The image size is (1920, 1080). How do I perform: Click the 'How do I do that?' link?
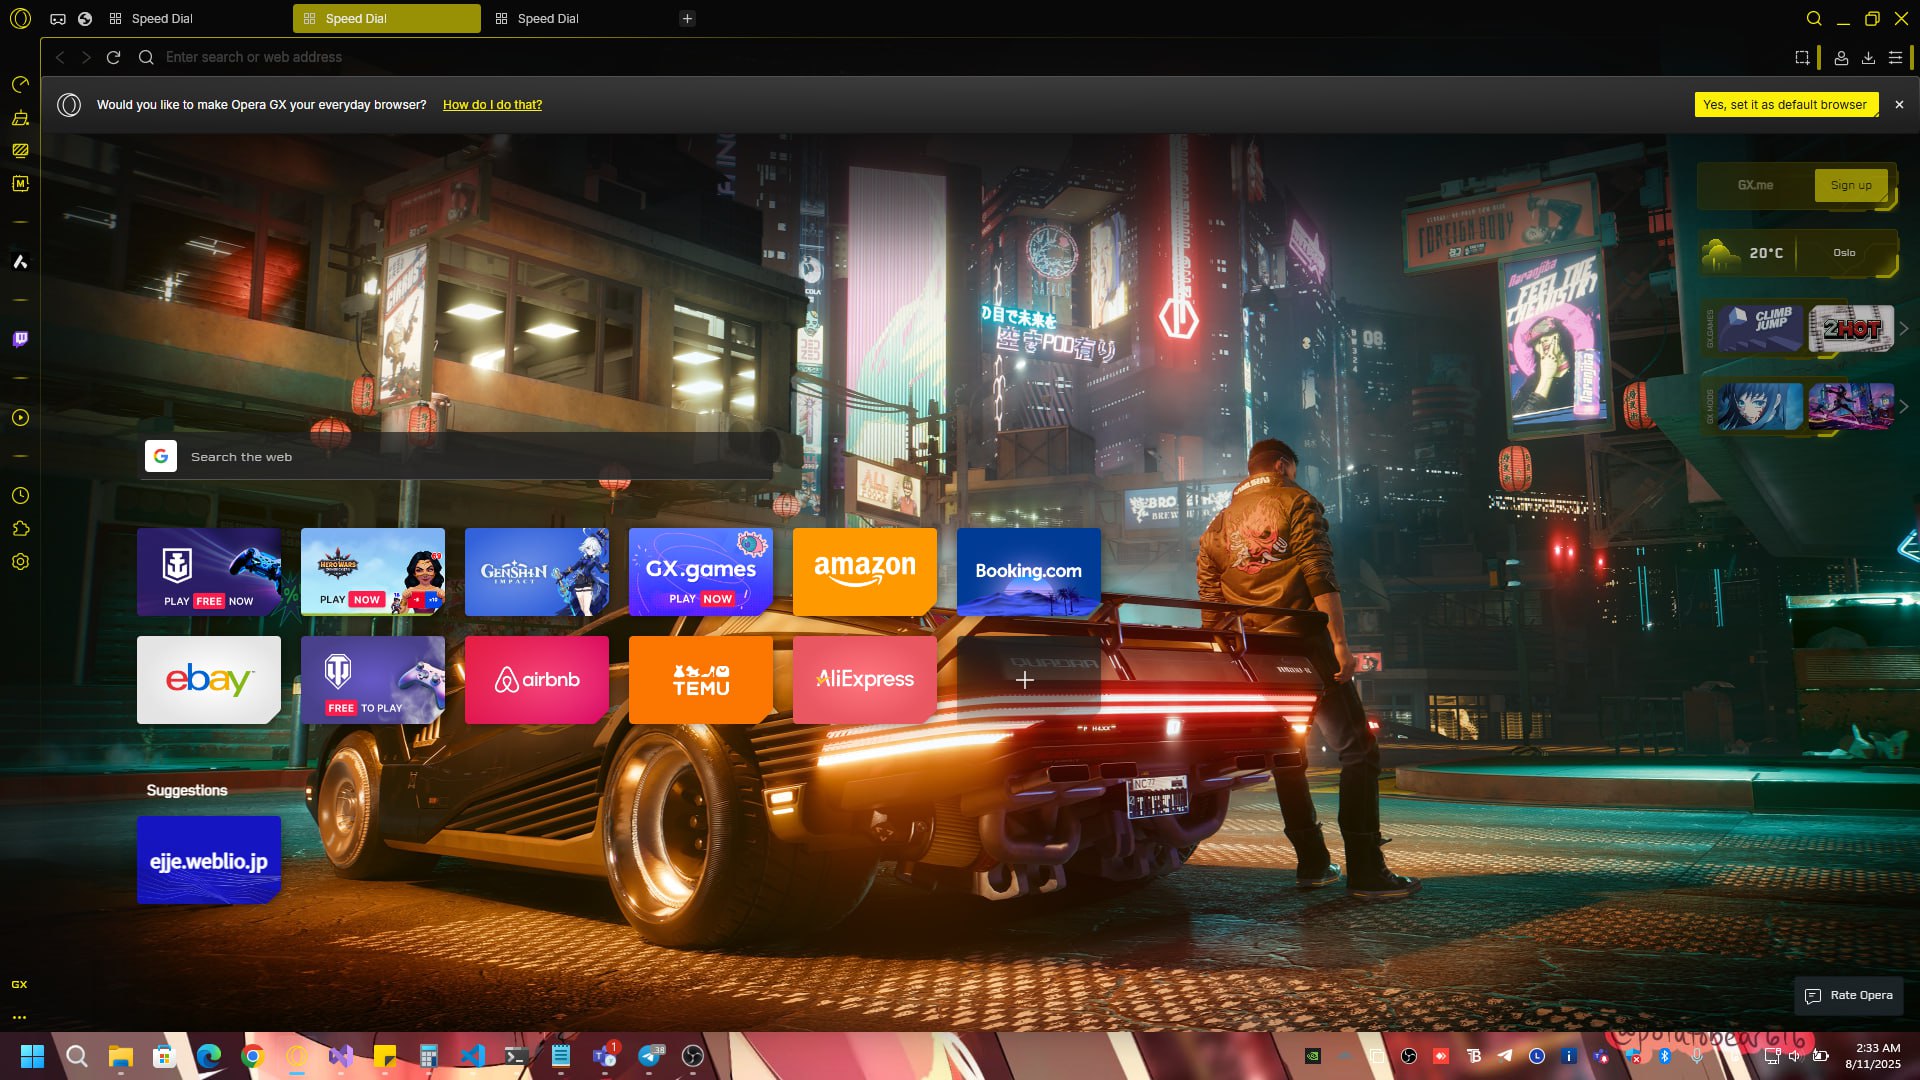(x=492, y=105)
